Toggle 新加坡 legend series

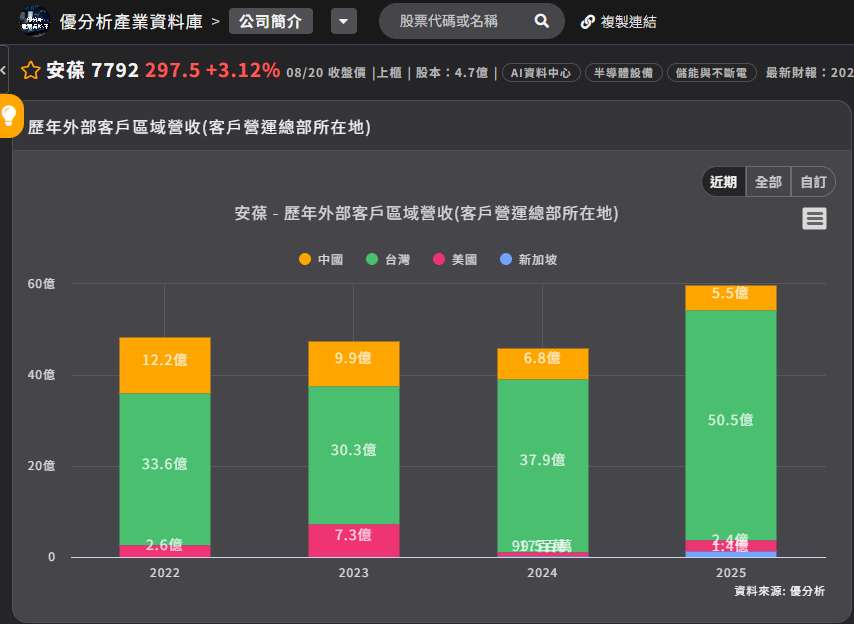[x=528, y=260]
